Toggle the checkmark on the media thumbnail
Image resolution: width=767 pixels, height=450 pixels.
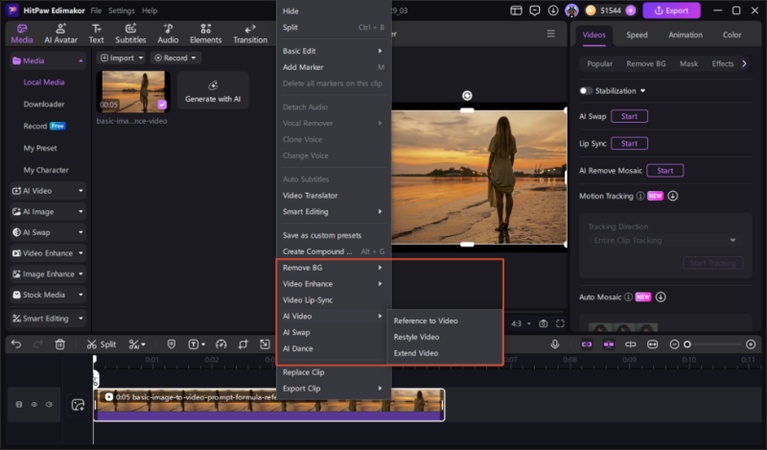[x=162, y=104]
